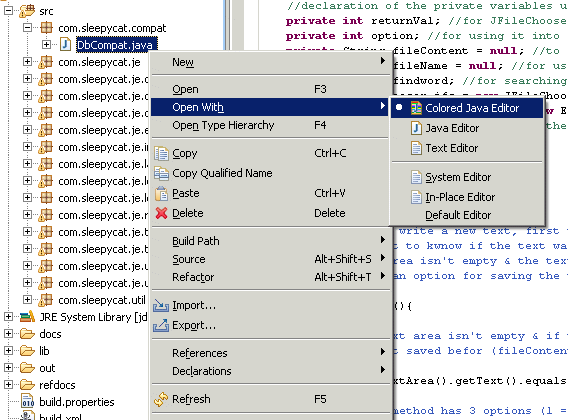Screen dimensions: 568x420
Task: Open the Refactor submenu
Action: [270, 277]
